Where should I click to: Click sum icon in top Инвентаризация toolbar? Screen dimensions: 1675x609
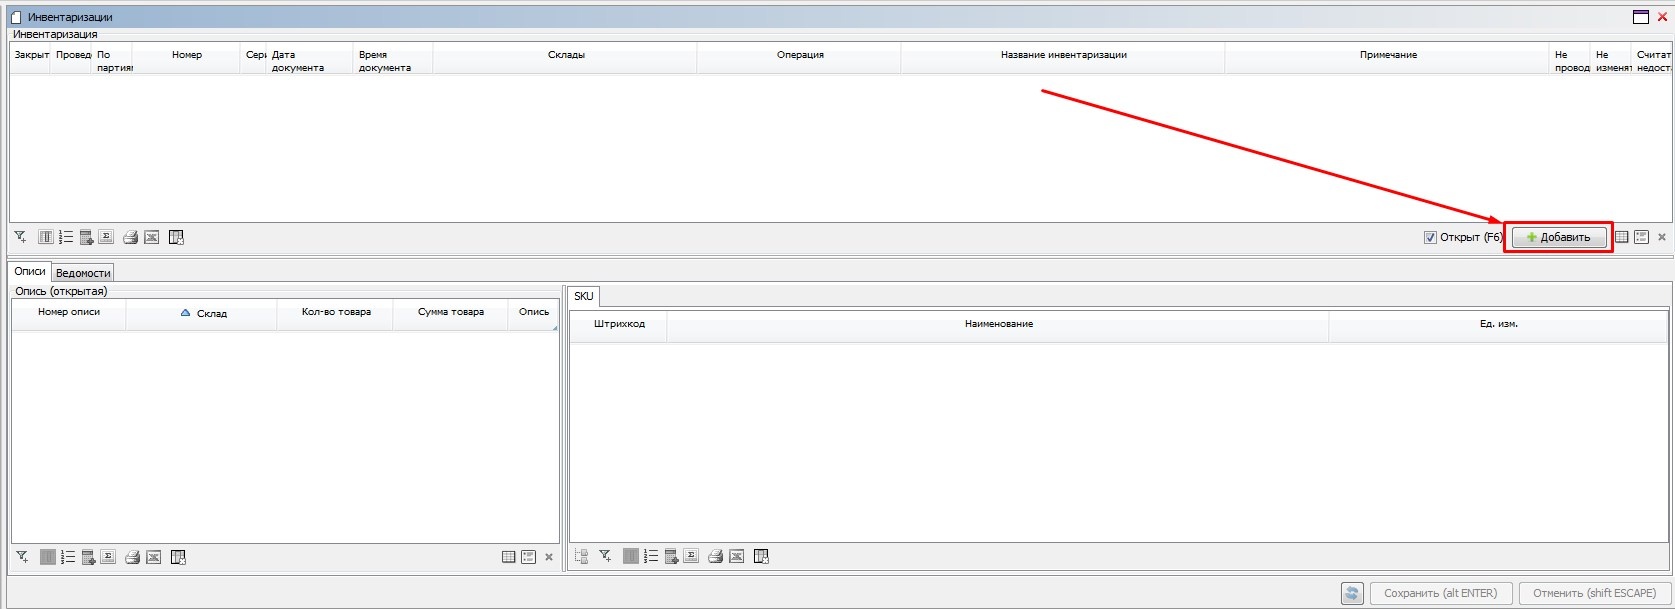pyautogui.click(x=106, y=237)
